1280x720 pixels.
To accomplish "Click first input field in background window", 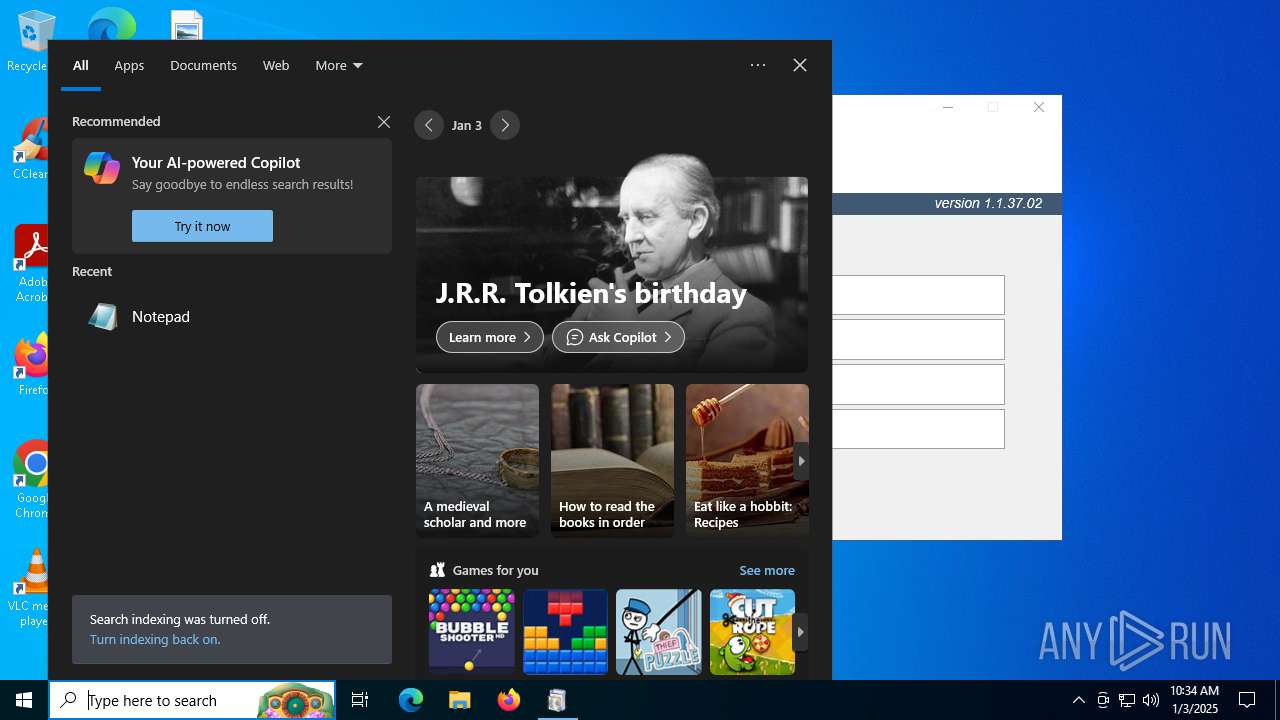I will coord(918,295).
